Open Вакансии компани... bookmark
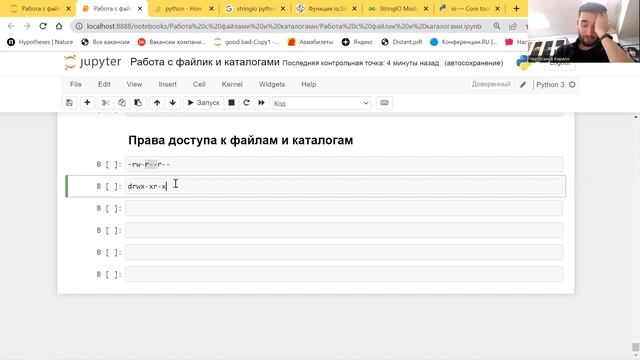Screen dimensions: 640x360 (x=171, y=42)
